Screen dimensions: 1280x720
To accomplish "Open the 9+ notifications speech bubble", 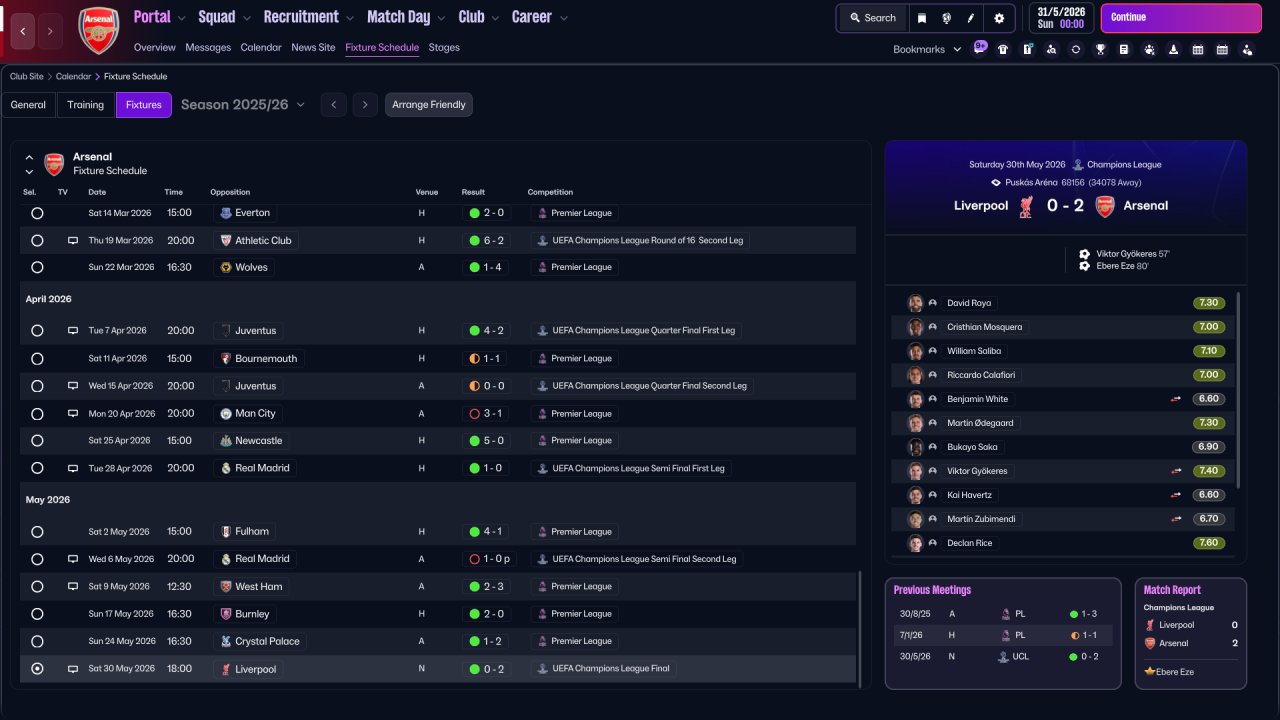I will tap(980, 47).
